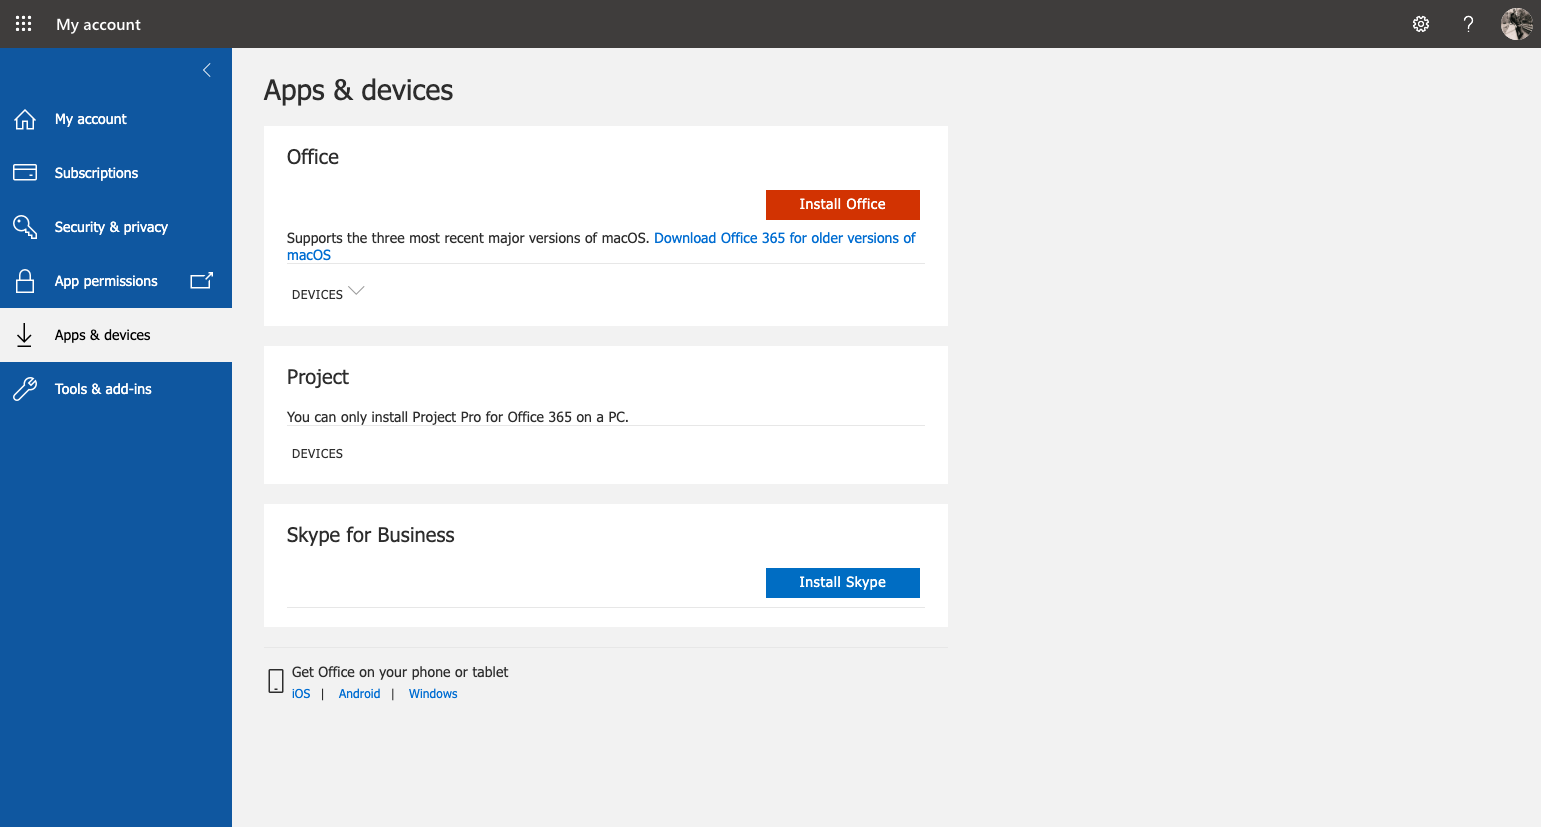Click DEVICES label under Project
The height and width of the screenshot is (827, 1541).
point(317,454)
